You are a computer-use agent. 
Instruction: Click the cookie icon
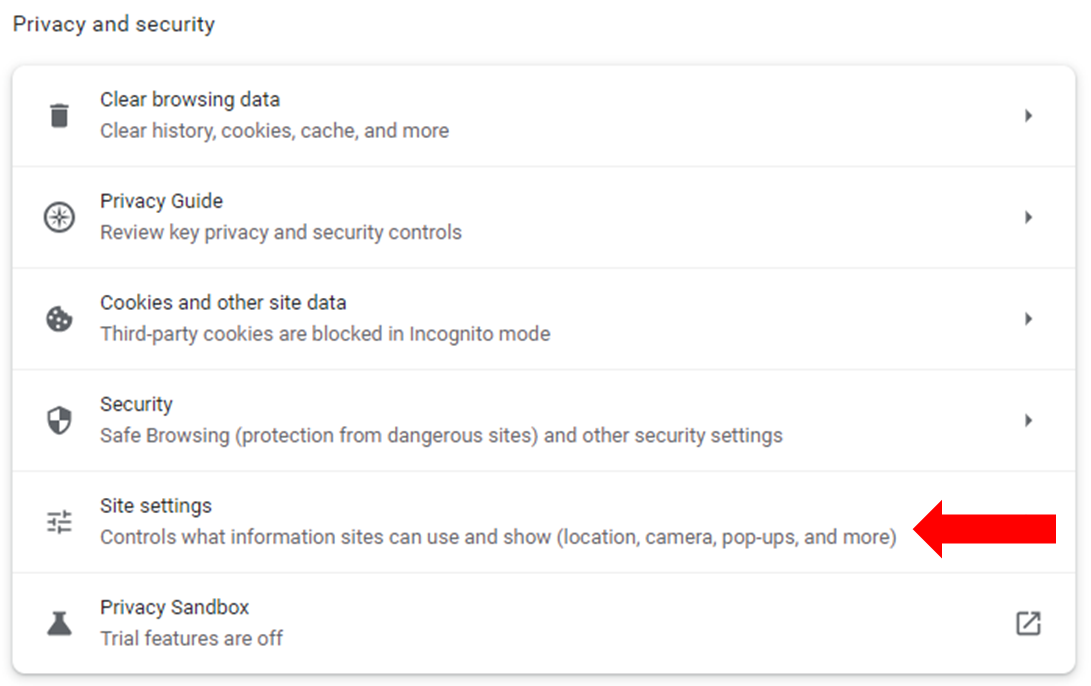click(x=59, y=319)
